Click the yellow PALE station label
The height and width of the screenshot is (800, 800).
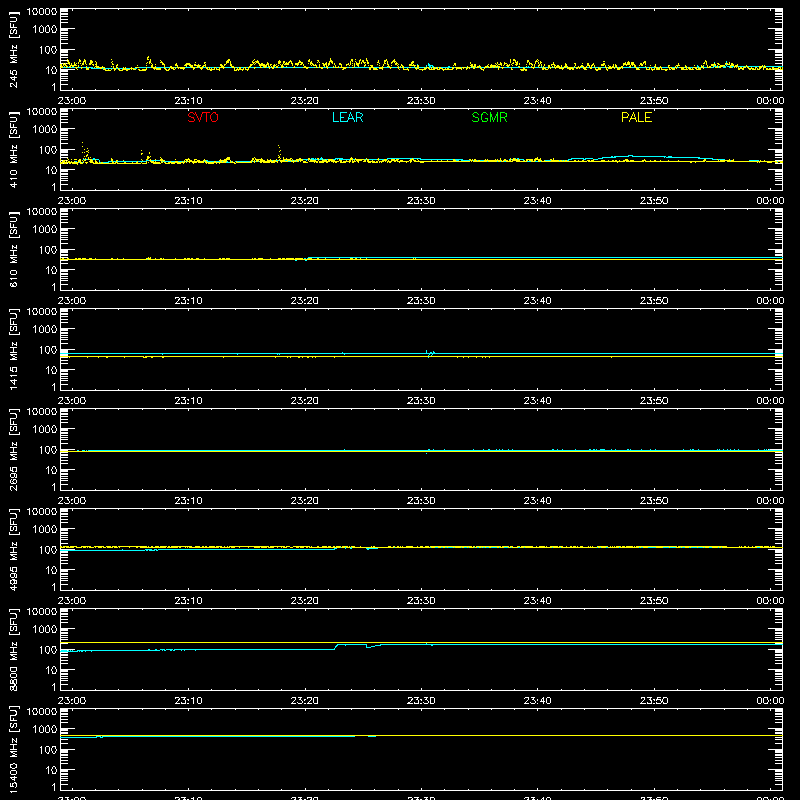636,117
